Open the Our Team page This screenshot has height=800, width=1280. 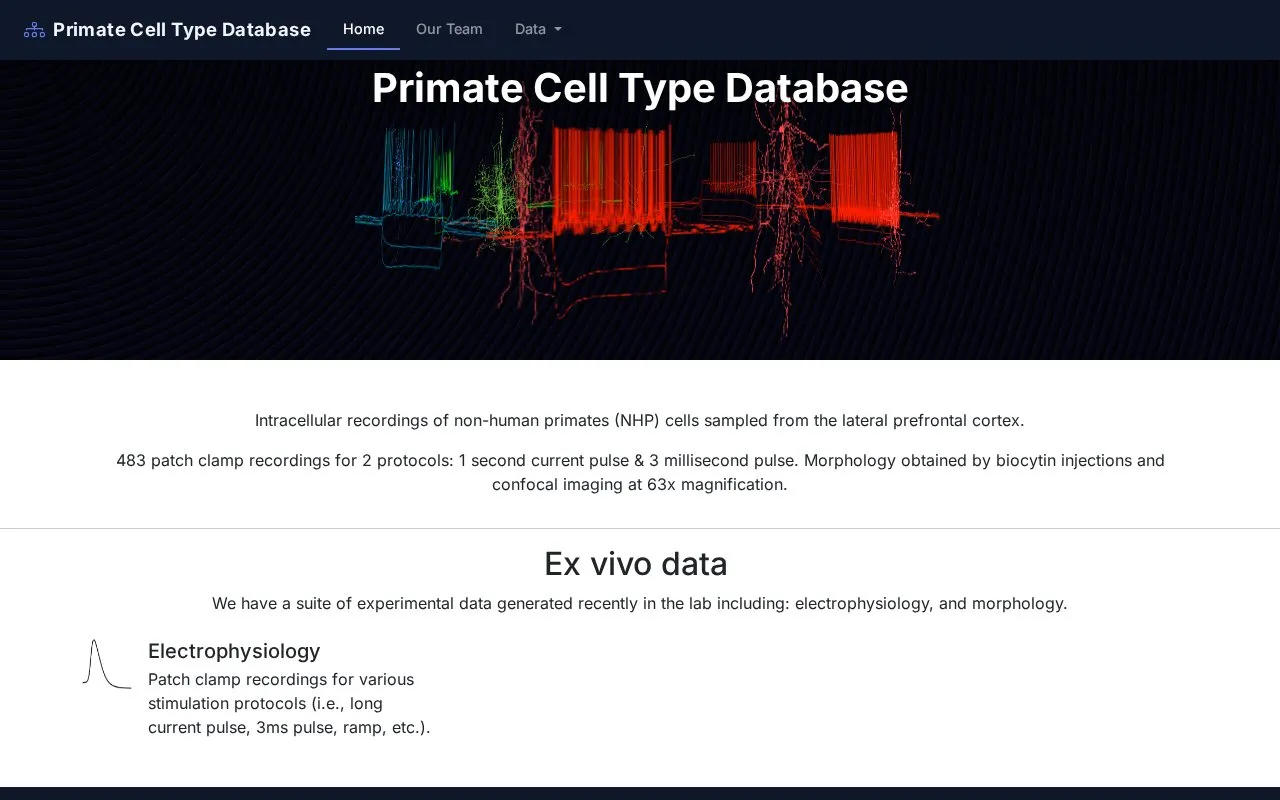[449, 29]
